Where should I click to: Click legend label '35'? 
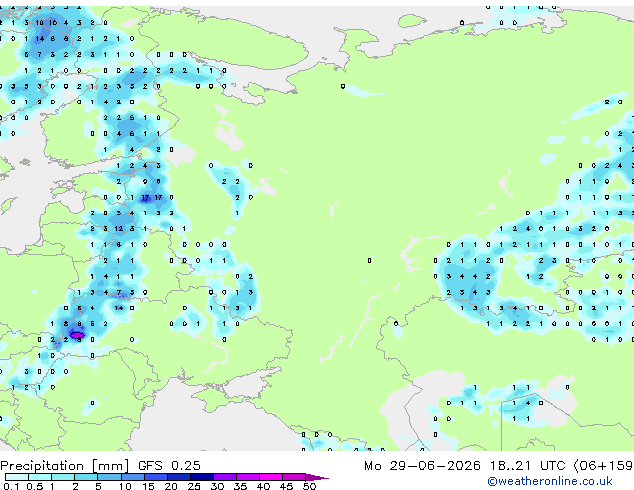tap(240, 486)
